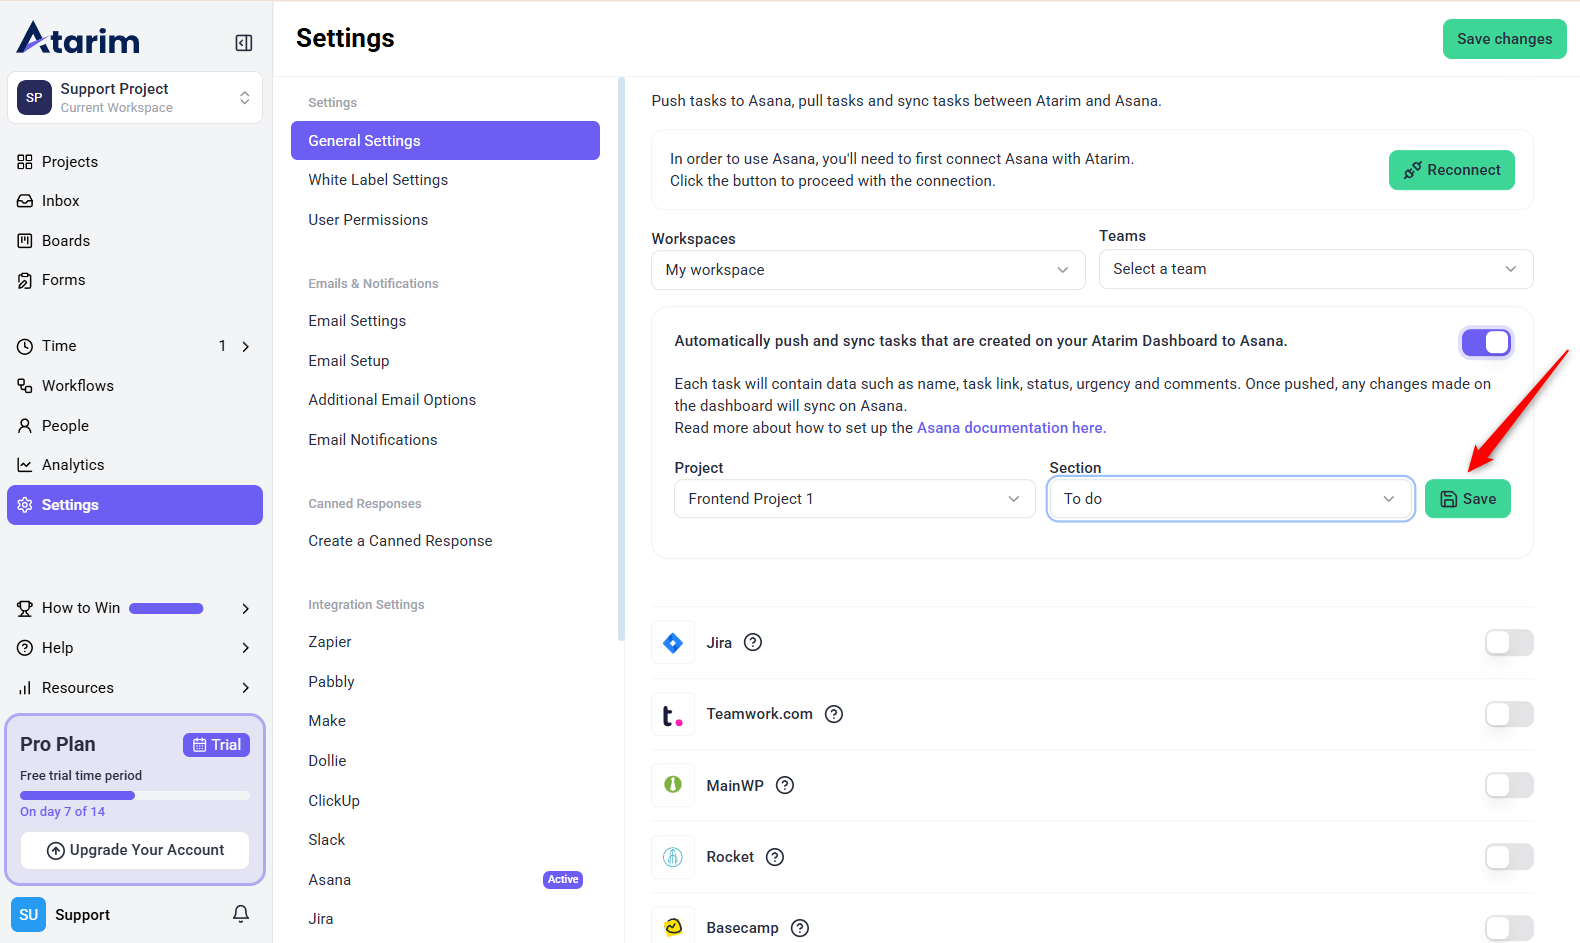The image size is (1580, 943).
Task: Open the Select a team dropdown
Action: 1315,269
